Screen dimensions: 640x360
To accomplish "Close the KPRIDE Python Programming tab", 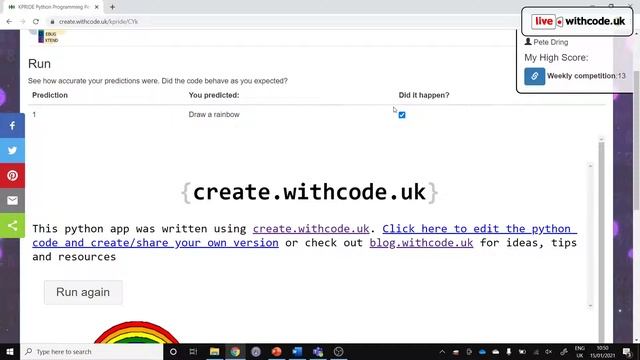I will pyautogui.click(x=97, y=7).
